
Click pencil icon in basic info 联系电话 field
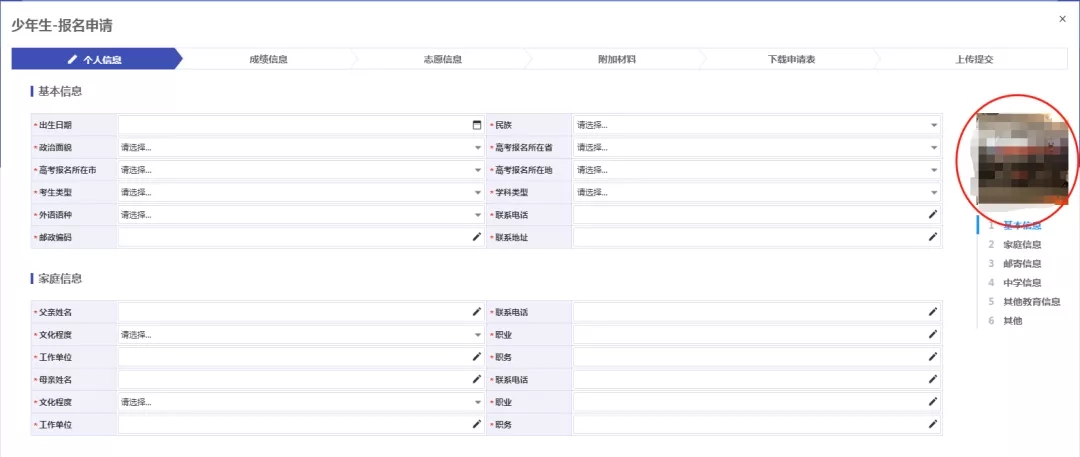click(933, 214)
